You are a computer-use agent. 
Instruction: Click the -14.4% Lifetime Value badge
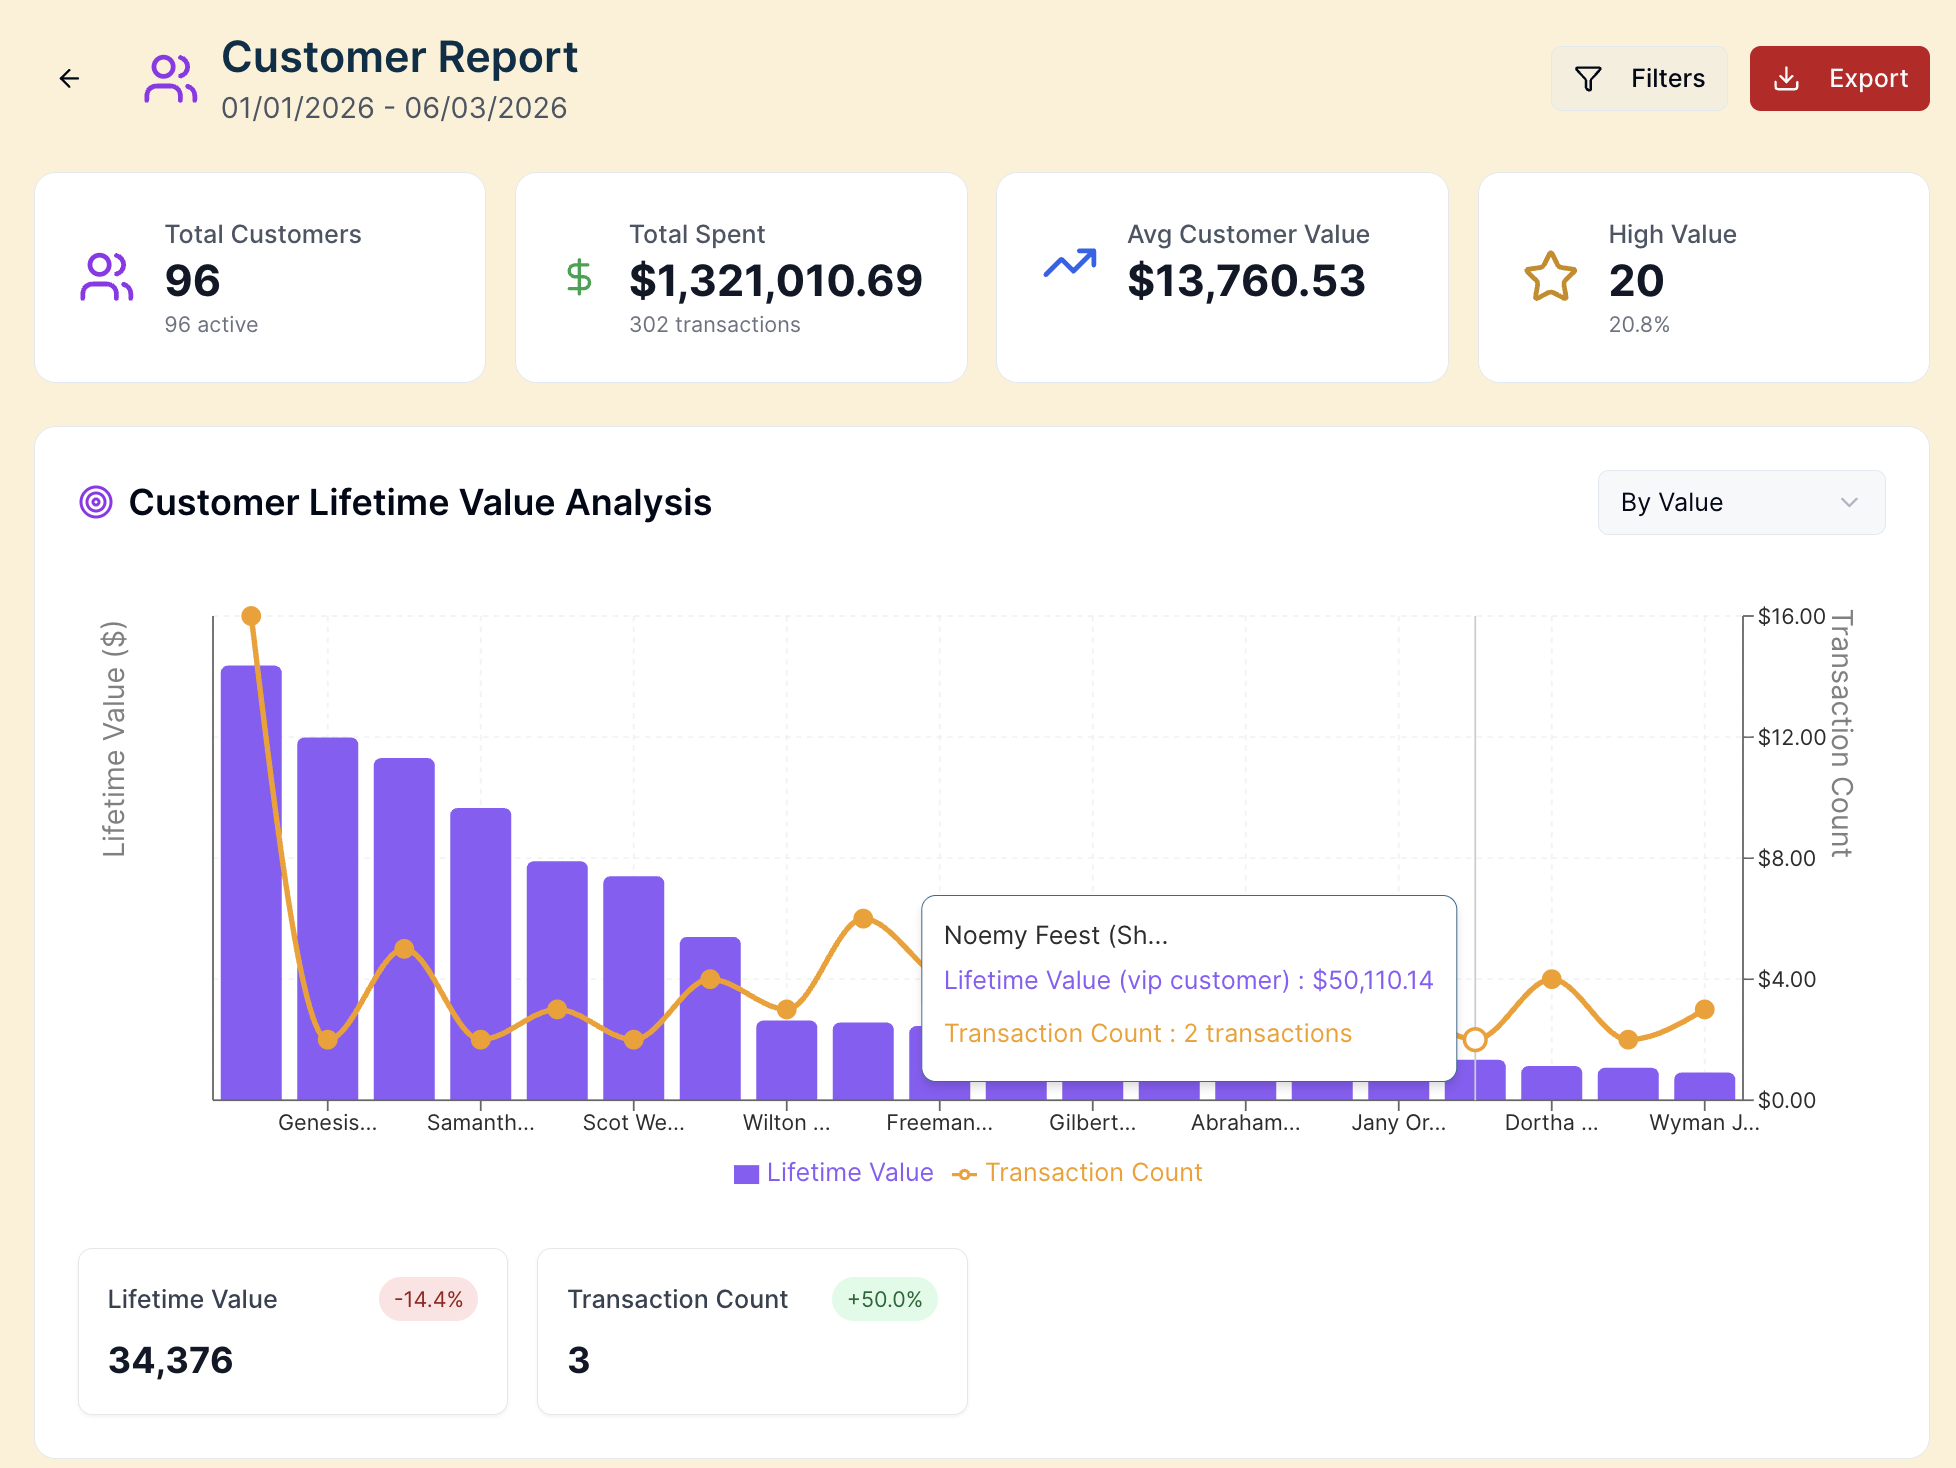click(428, 1299)
